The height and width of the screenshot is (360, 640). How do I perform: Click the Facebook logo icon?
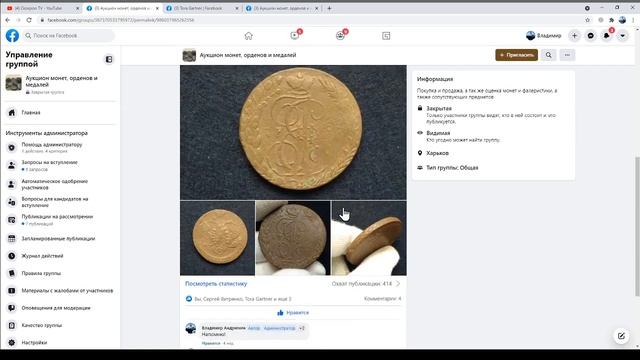tap(12, 36)
